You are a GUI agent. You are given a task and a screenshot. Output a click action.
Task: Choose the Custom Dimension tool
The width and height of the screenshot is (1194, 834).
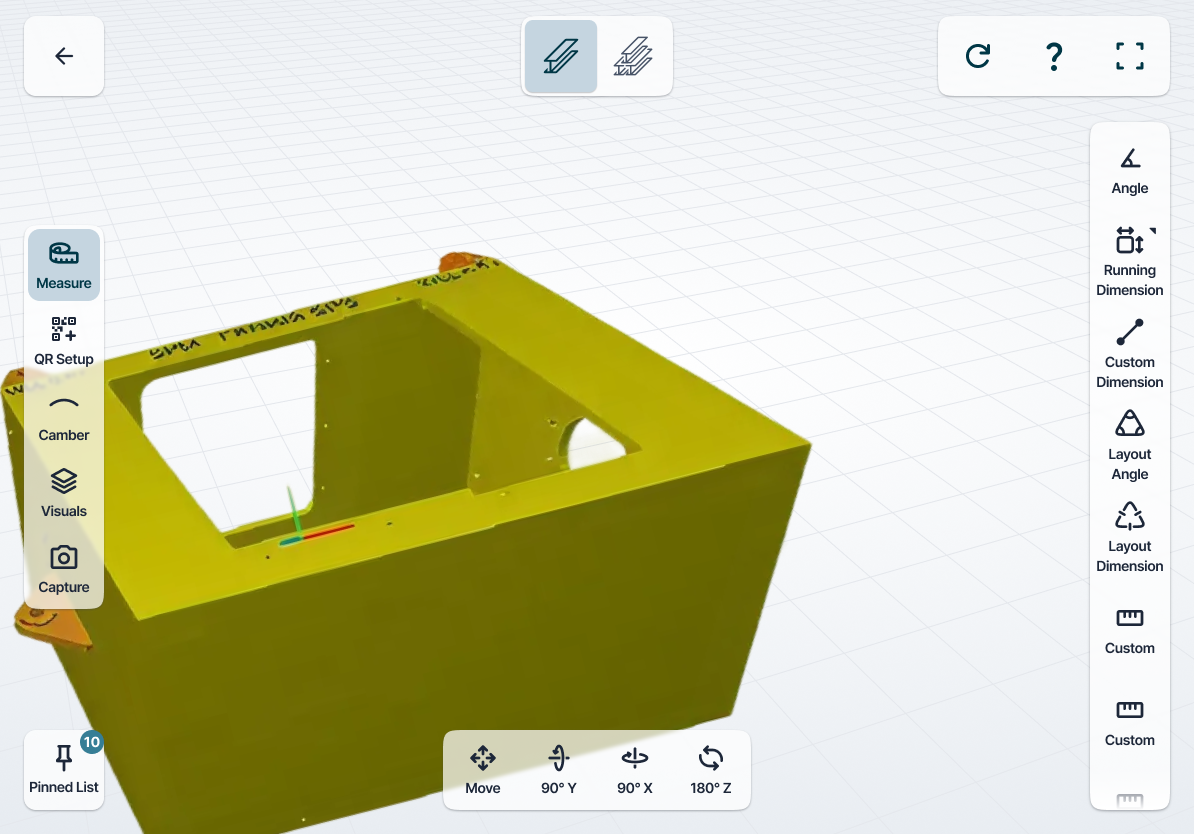click(x=1130, y=353)
